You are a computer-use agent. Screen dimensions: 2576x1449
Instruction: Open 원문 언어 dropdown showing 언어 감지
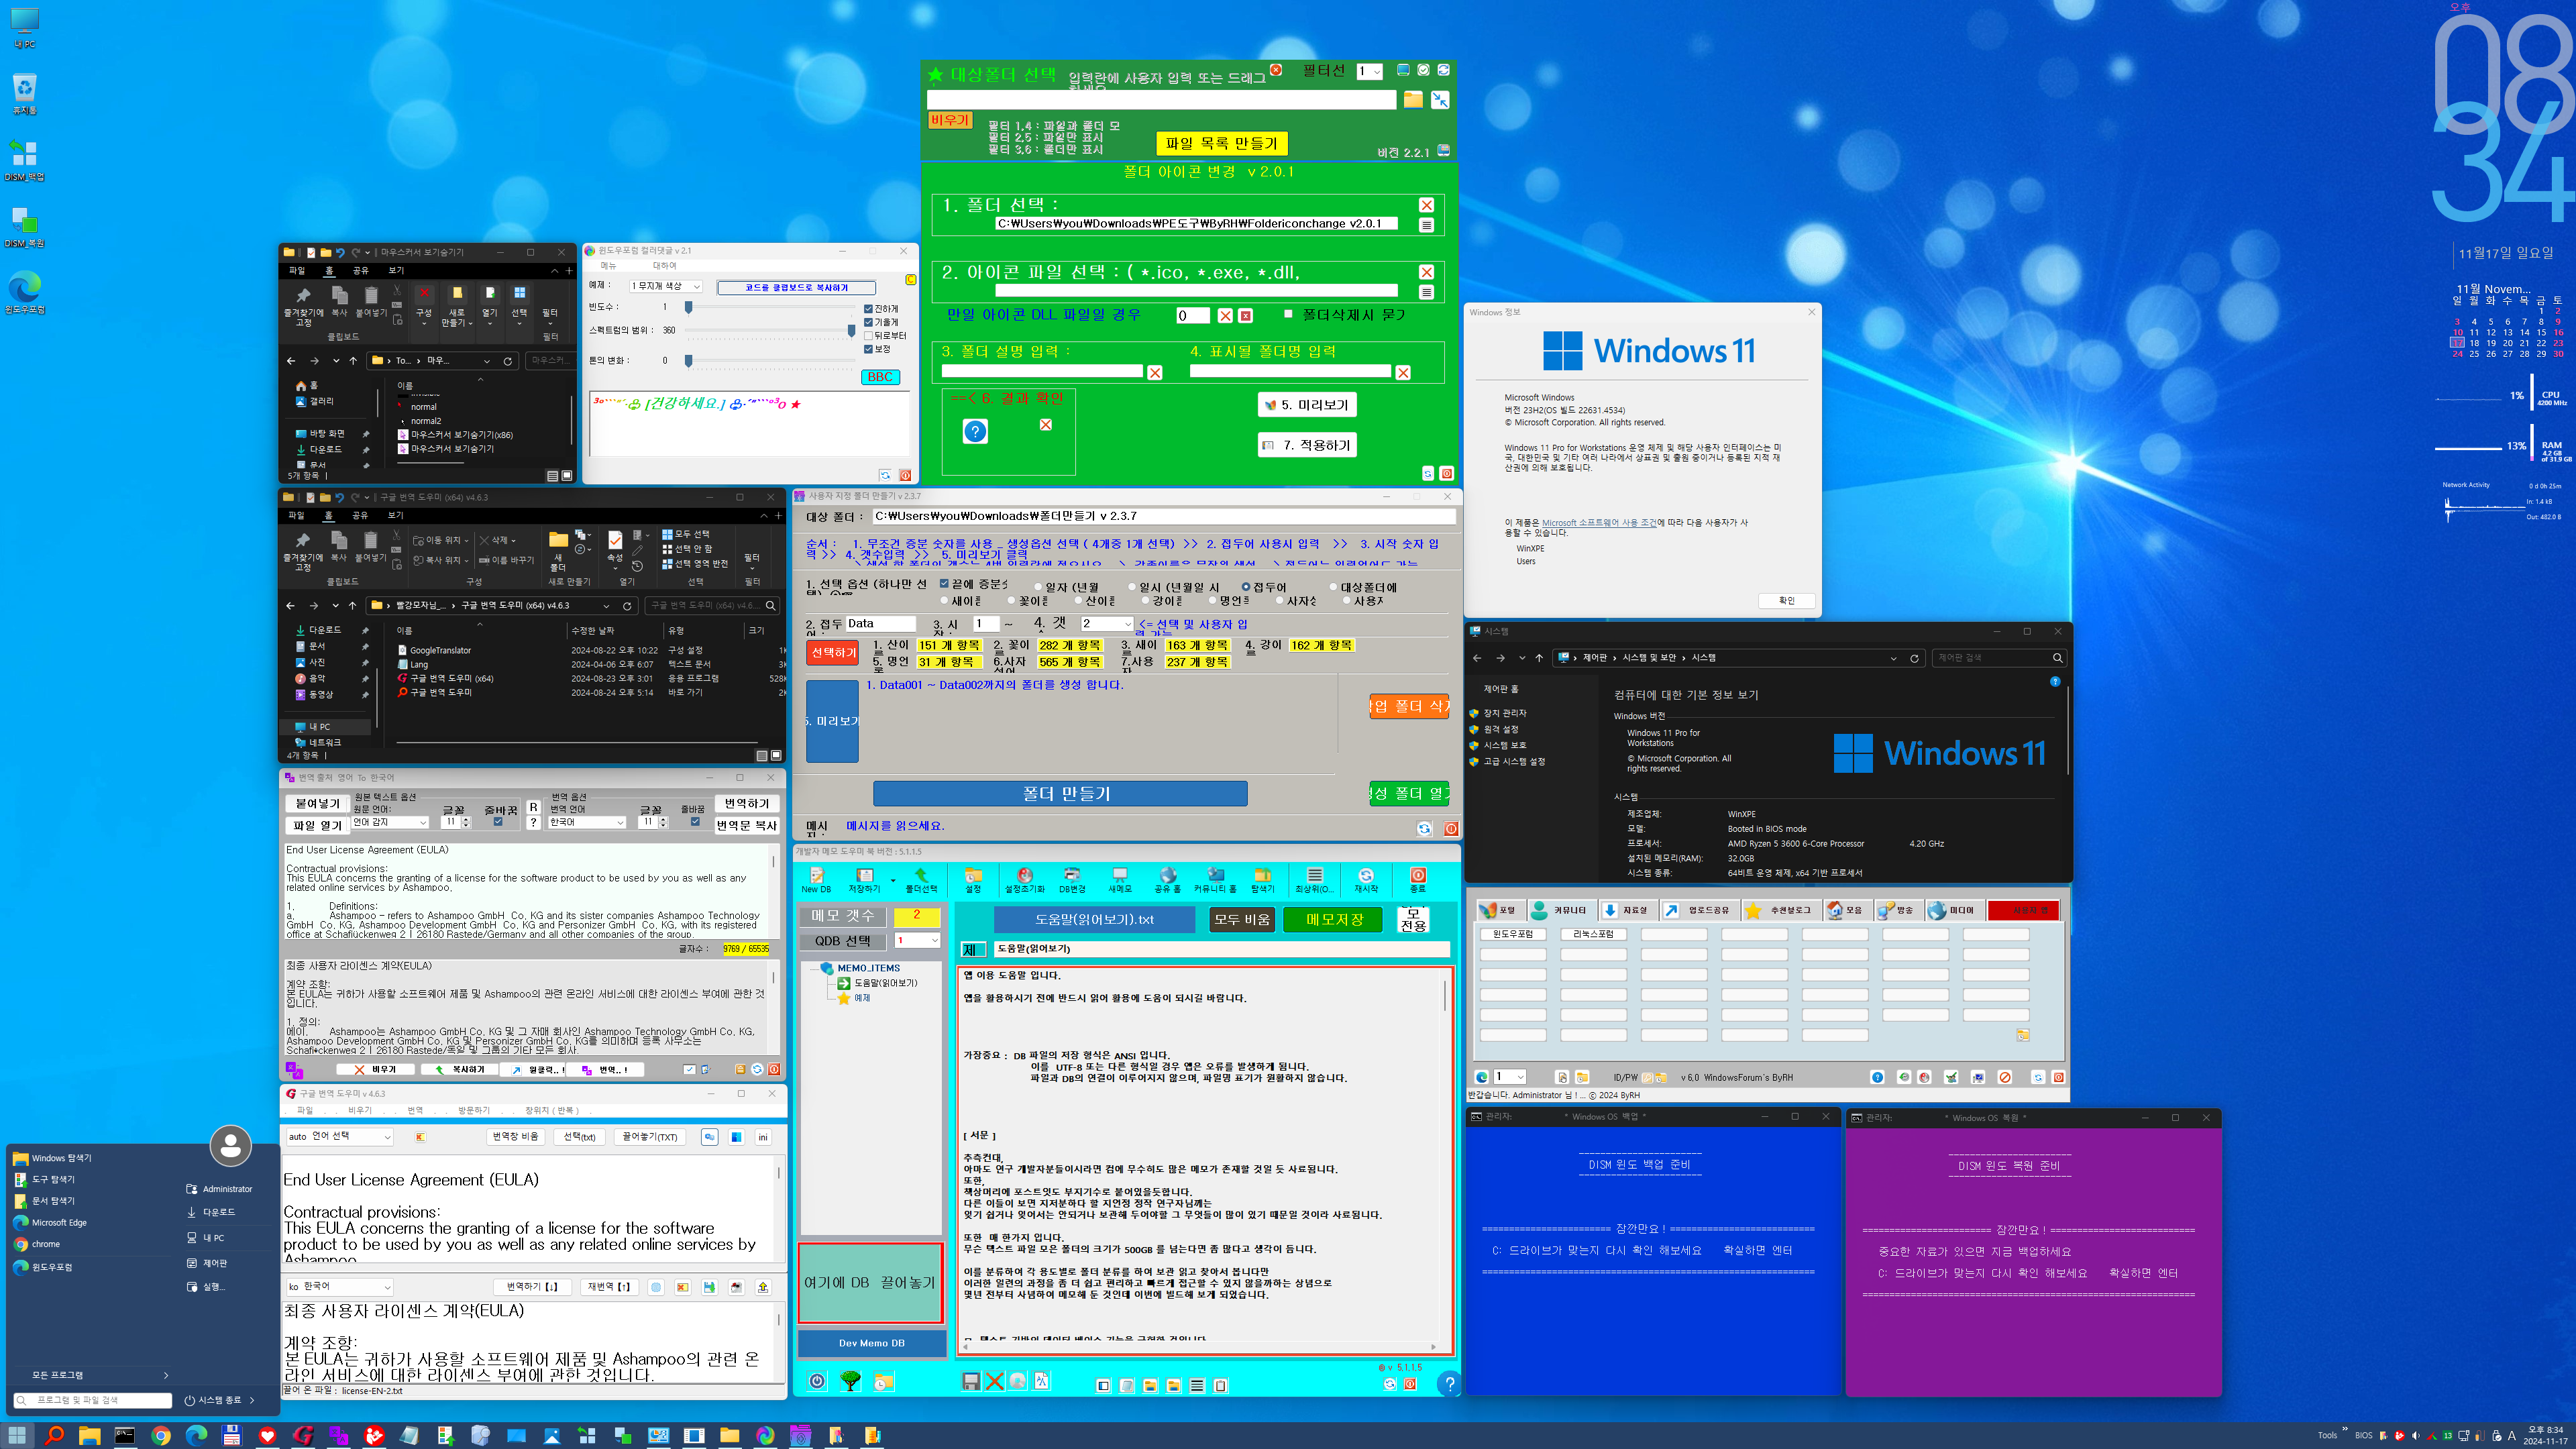coord(390,822)
